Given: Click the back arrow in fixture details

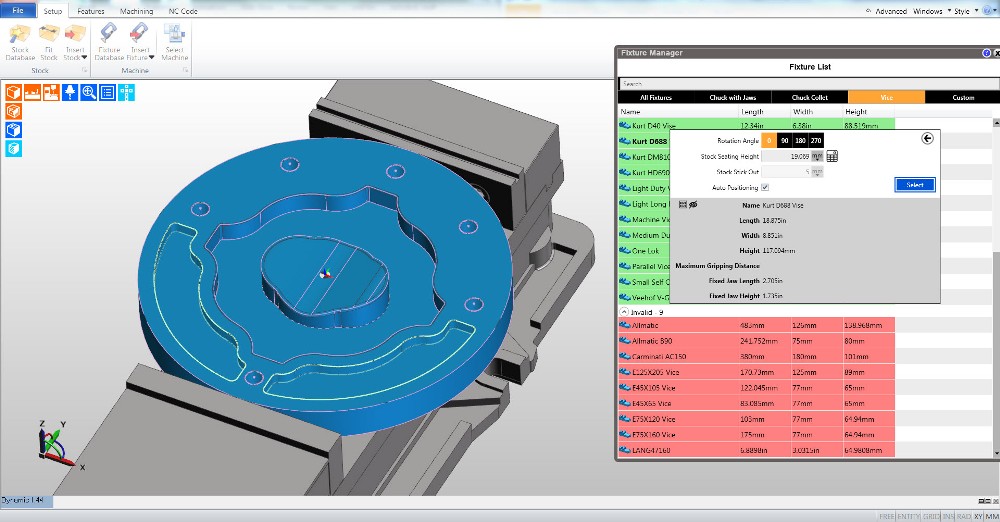Looking at the screenshot, I should (927, 140).
